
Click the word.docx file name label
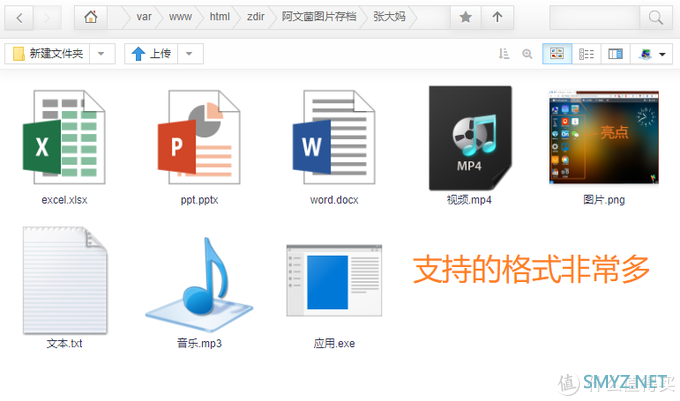pyautogui.click(x=334, y=200)
